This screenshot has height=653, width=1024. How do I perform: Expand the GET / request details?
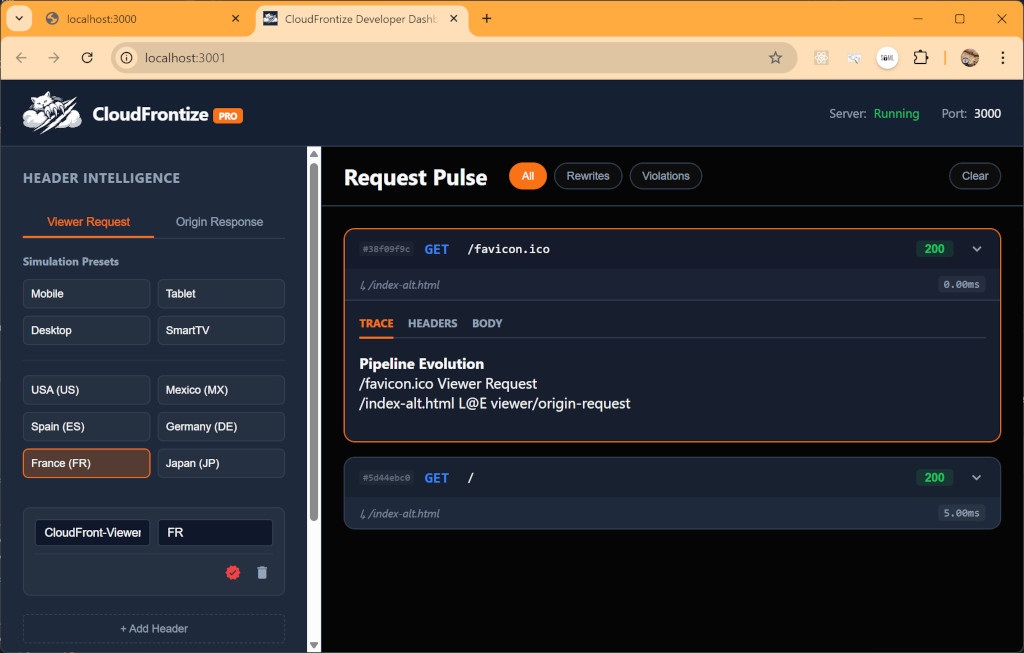tap(977, 477)
